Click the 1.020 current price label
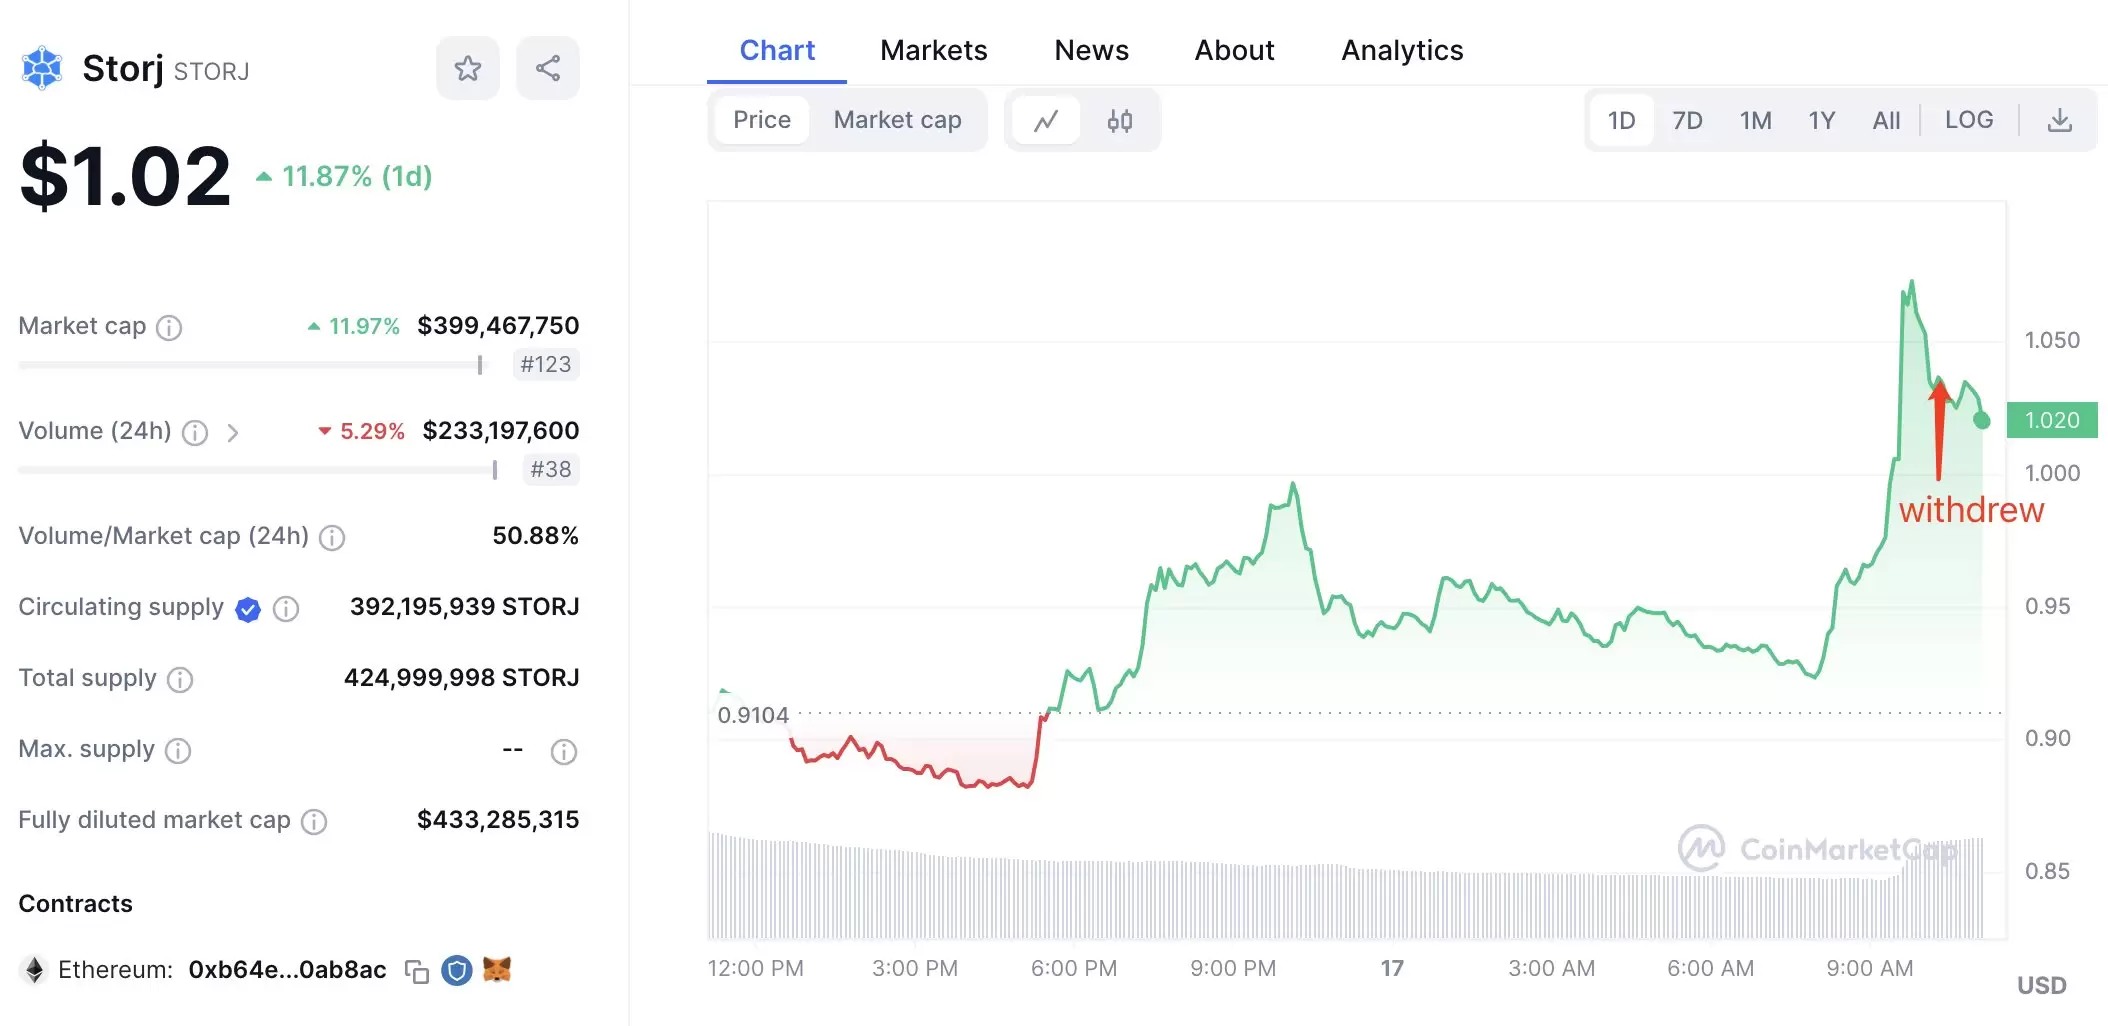 pyautogui.click(x=2051, y=420)
